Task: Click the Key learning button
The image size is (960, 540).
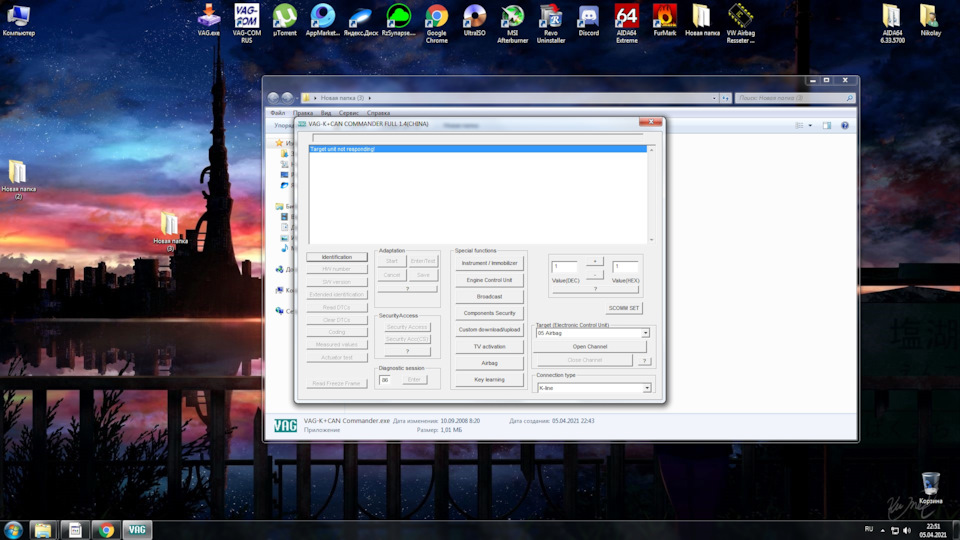Action: 489,380
